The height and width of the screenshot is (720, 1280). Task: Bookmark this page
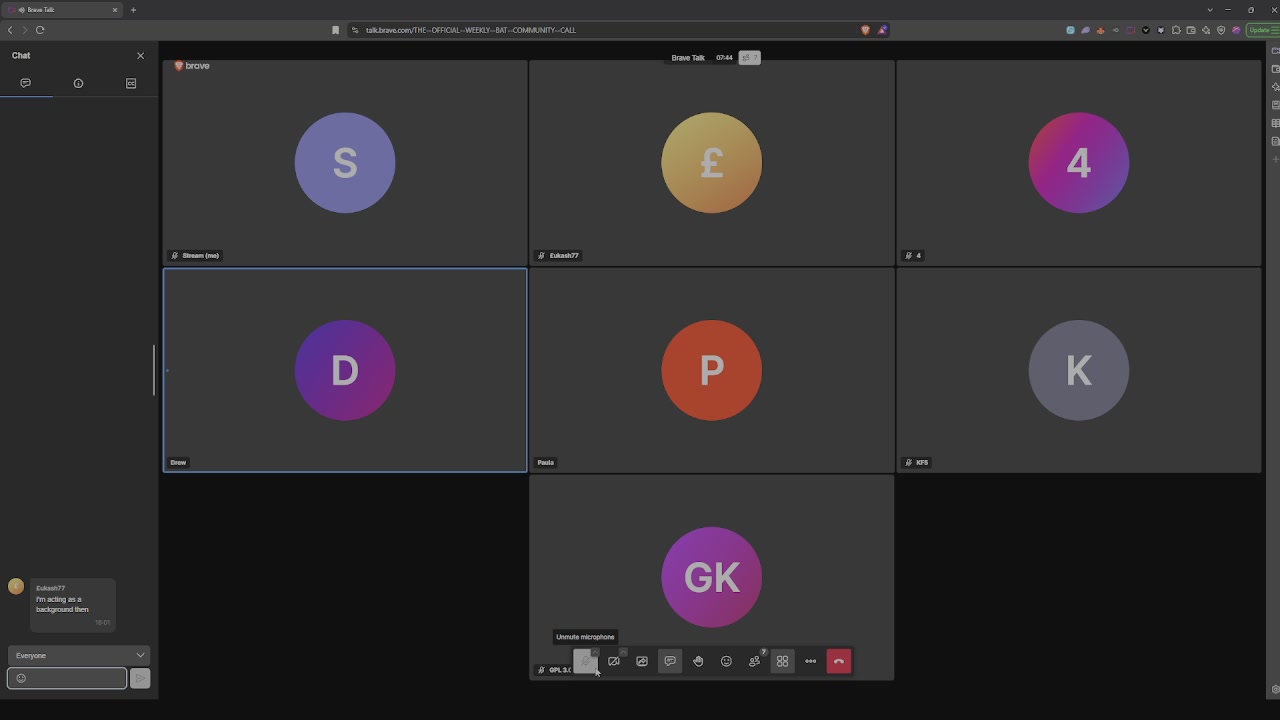[336, 30]
